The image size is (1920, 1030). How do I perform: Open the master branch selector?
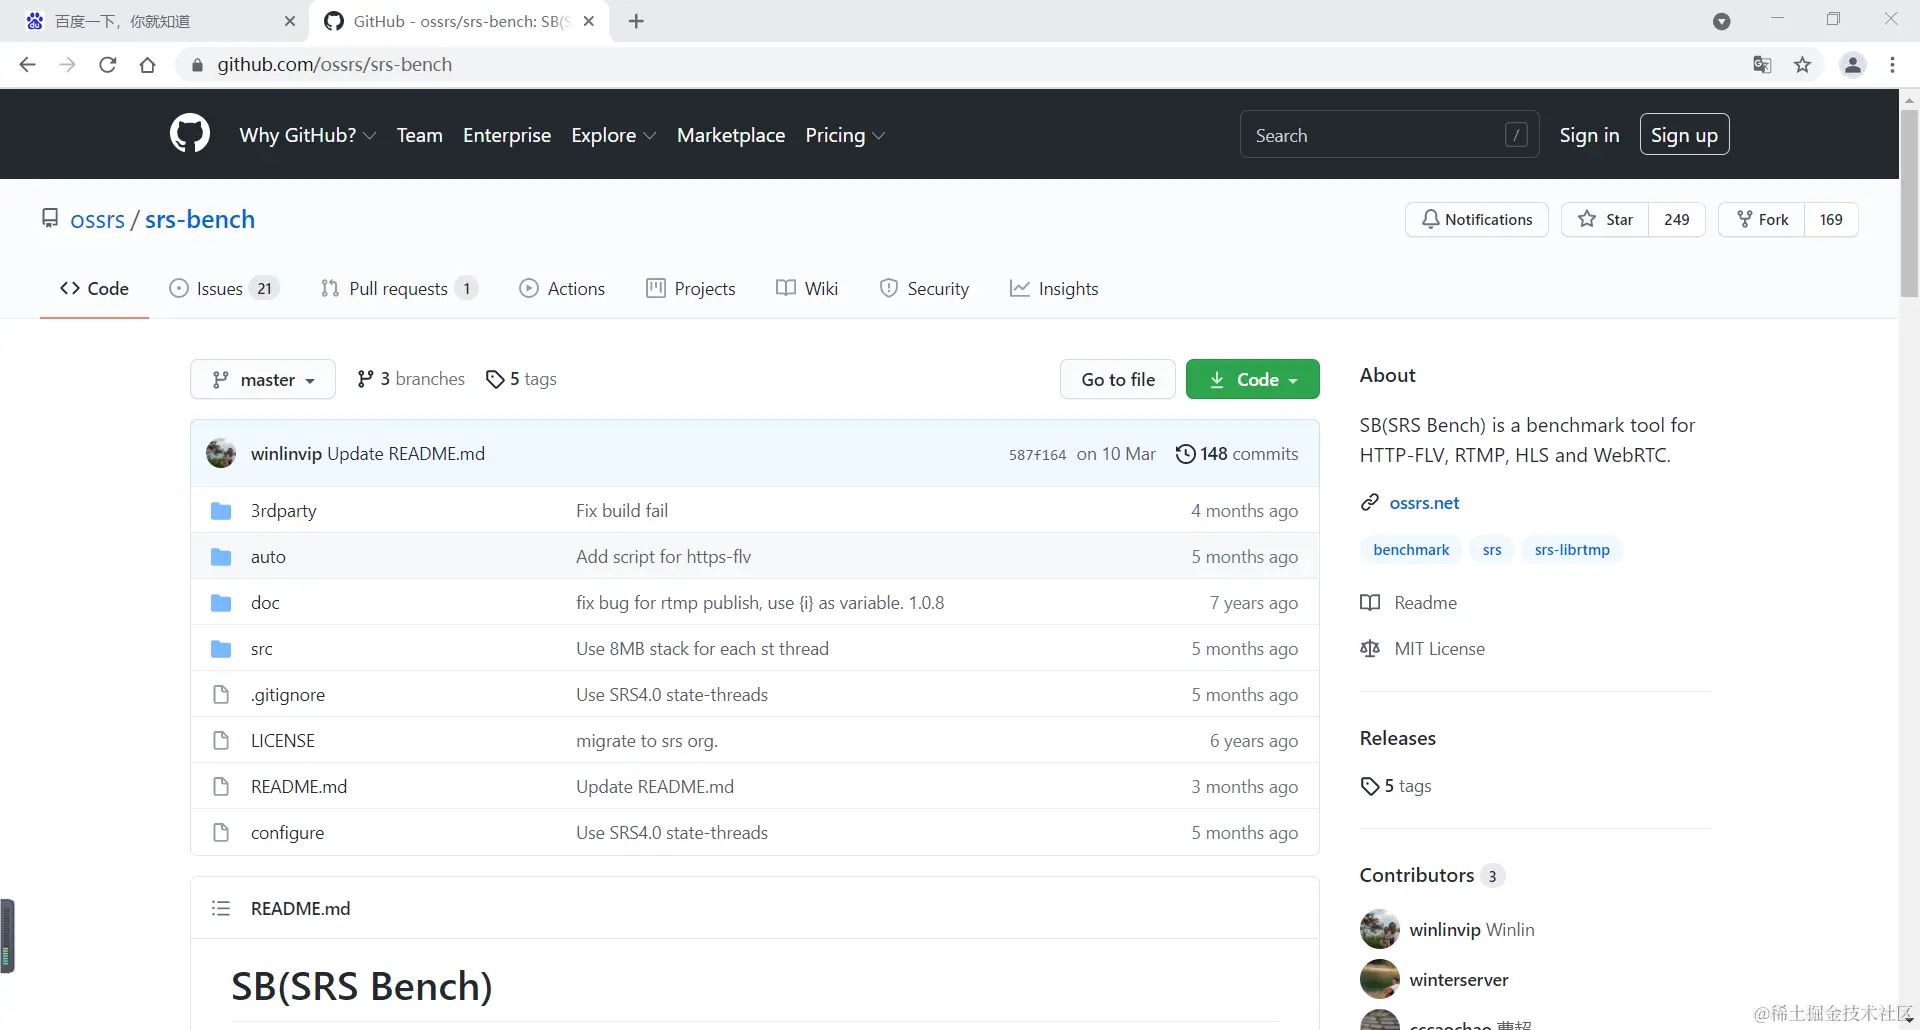click(263, 379)
